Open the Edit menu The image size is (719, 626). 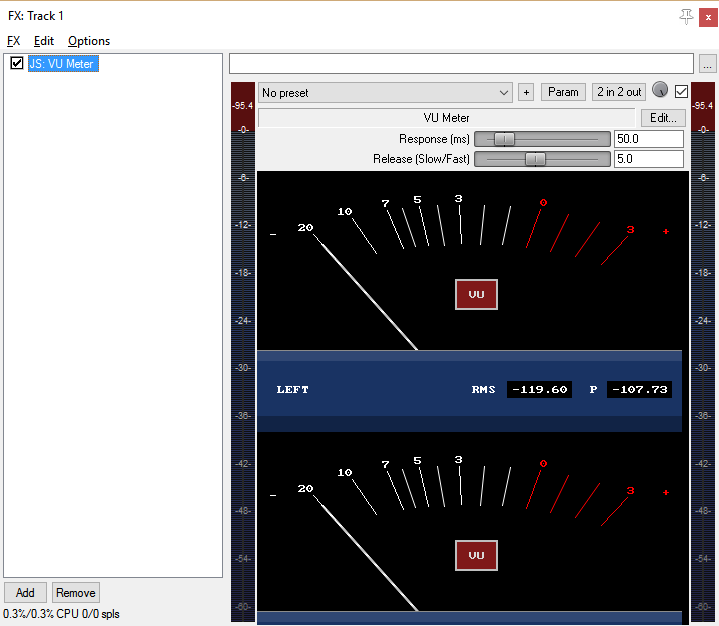(x=44, y=41)
